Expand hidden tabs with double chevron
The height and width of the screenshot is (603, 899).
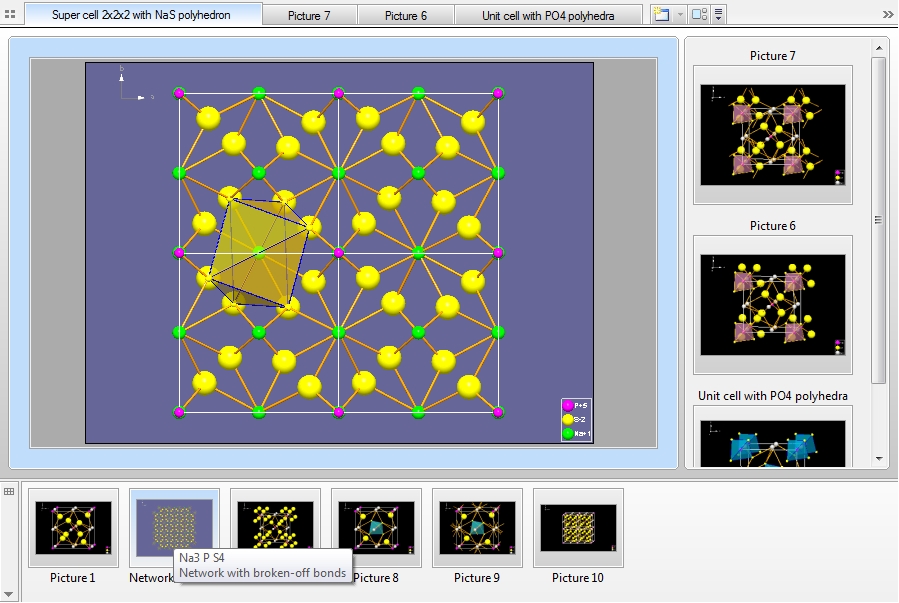tap(888, 15)
